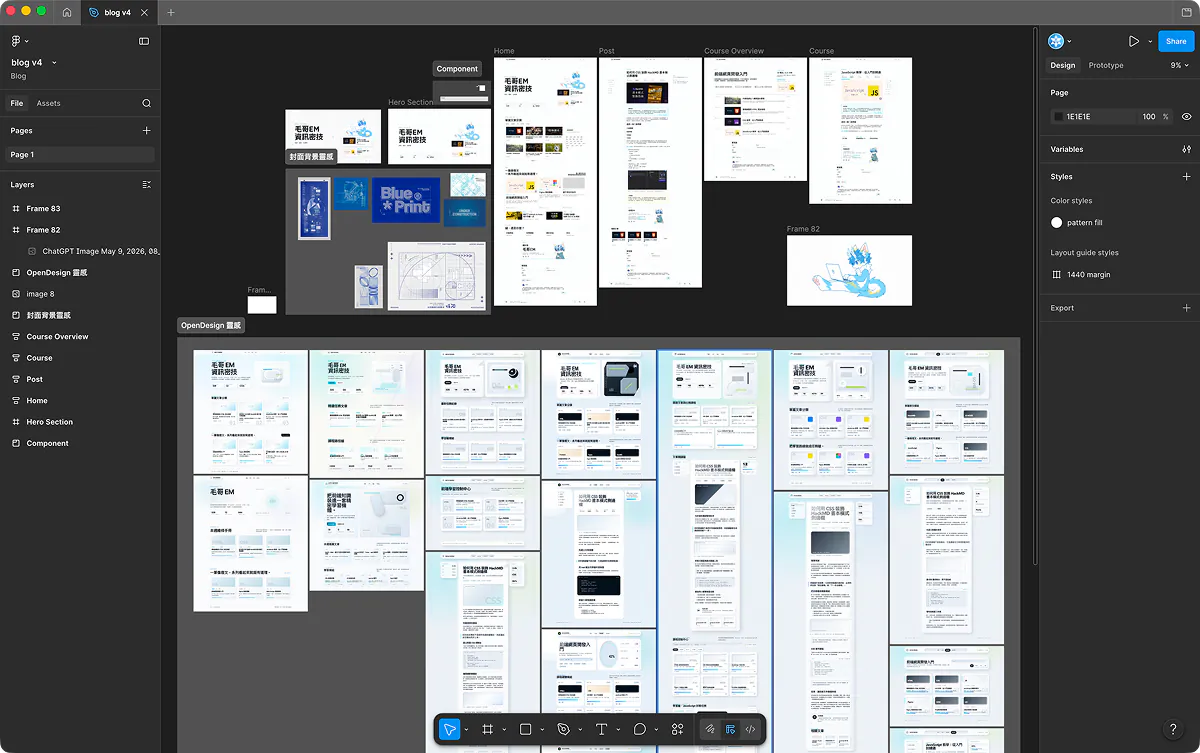This screenshot has height=753, width=1200.
Task: Open the Figma main menu dropdown
Action: click(20, 41)
